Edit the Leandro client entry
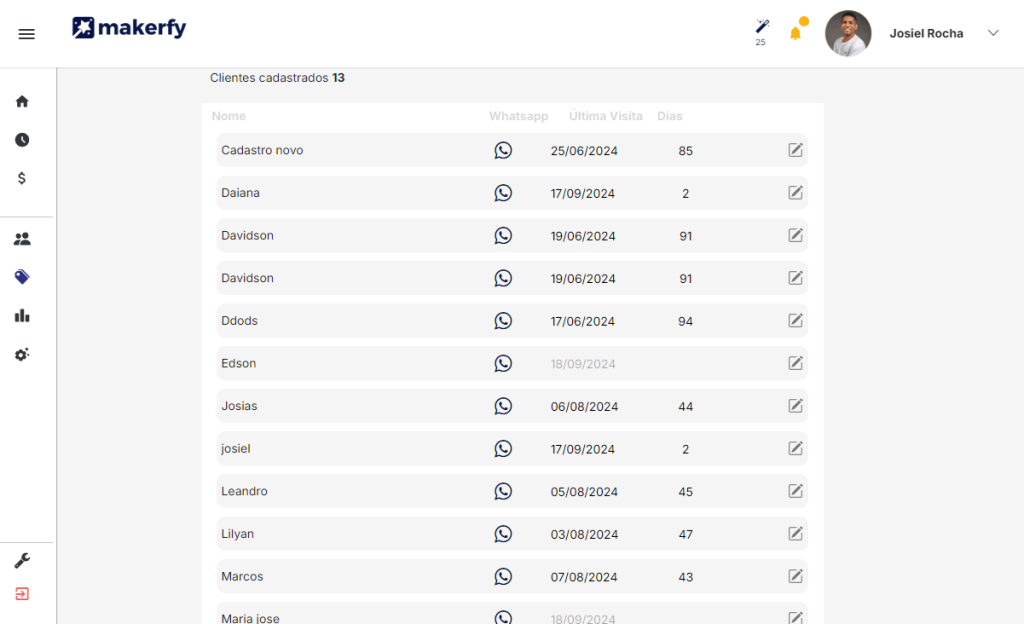Image resolution: width=1024 pixels, height=624 pixels. pyautogui.click(x=795, y=491)
